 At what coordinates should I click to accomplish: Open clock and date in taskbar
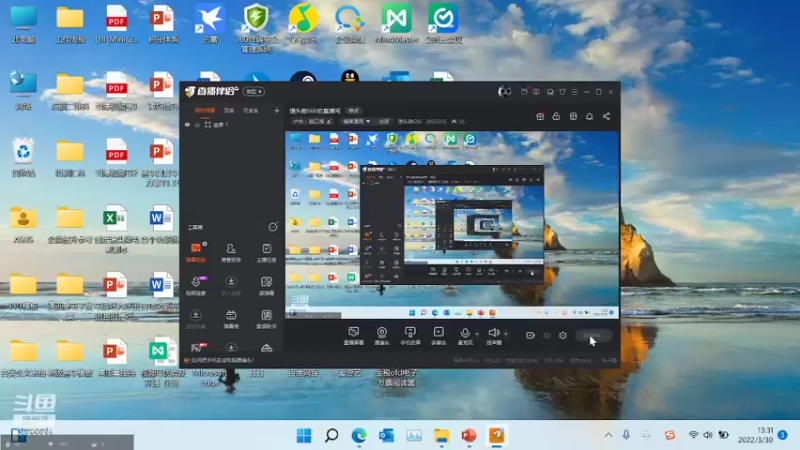[x=758, y=435]
